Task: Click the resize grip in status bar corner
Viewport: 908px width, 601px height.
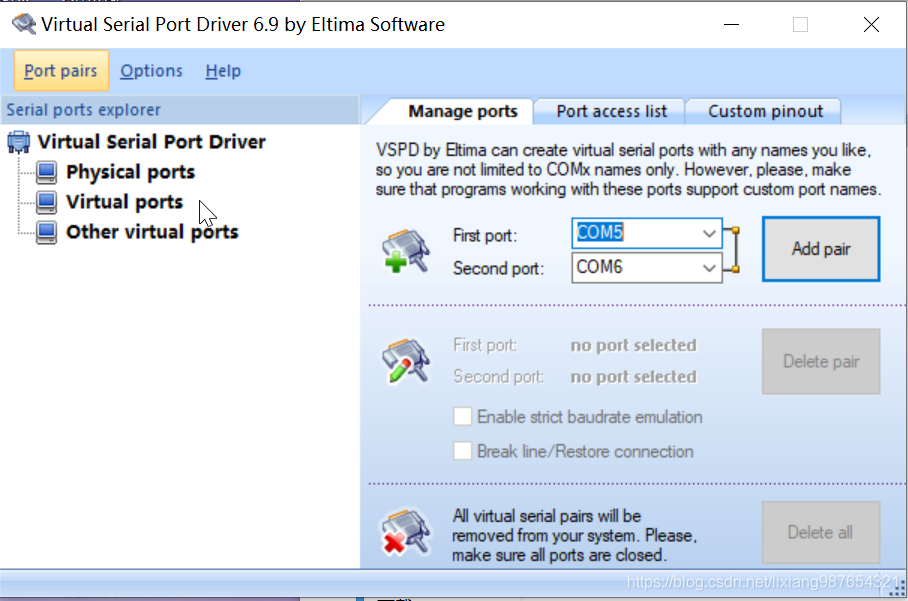Action: pos(898,588)
